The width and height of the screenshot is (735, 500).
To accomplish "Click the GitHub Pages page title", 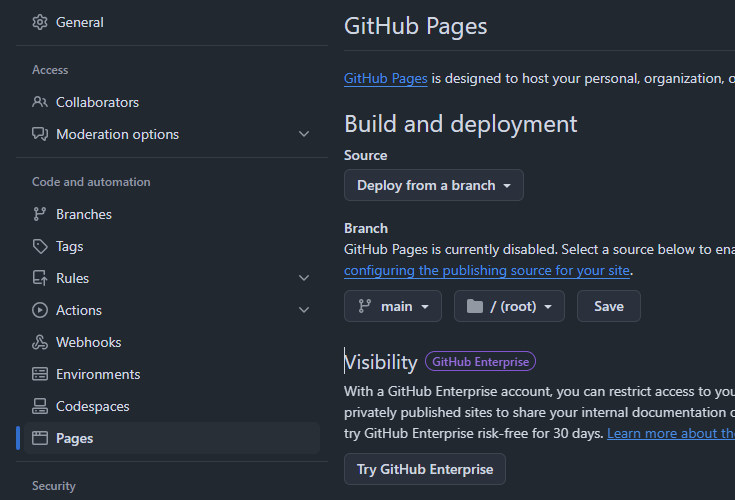I will click(x=415, y=26).
